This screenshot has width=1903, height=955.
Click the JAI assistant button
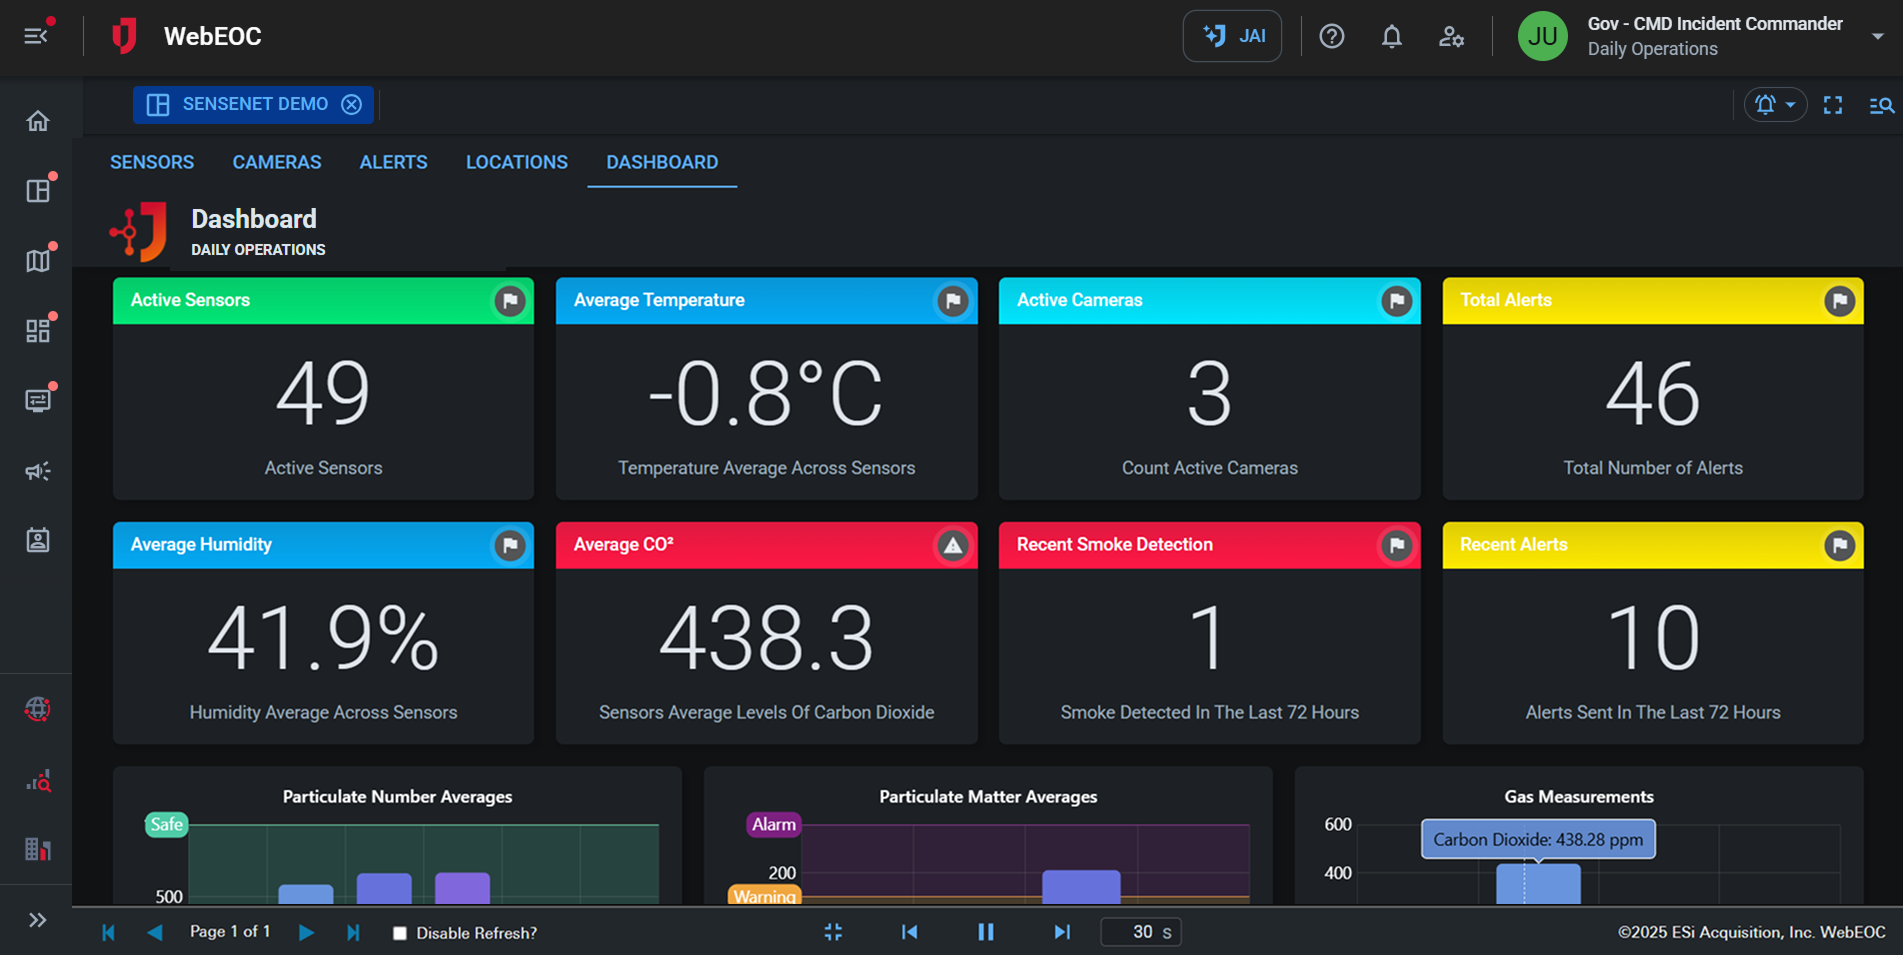click(1232, 37)
